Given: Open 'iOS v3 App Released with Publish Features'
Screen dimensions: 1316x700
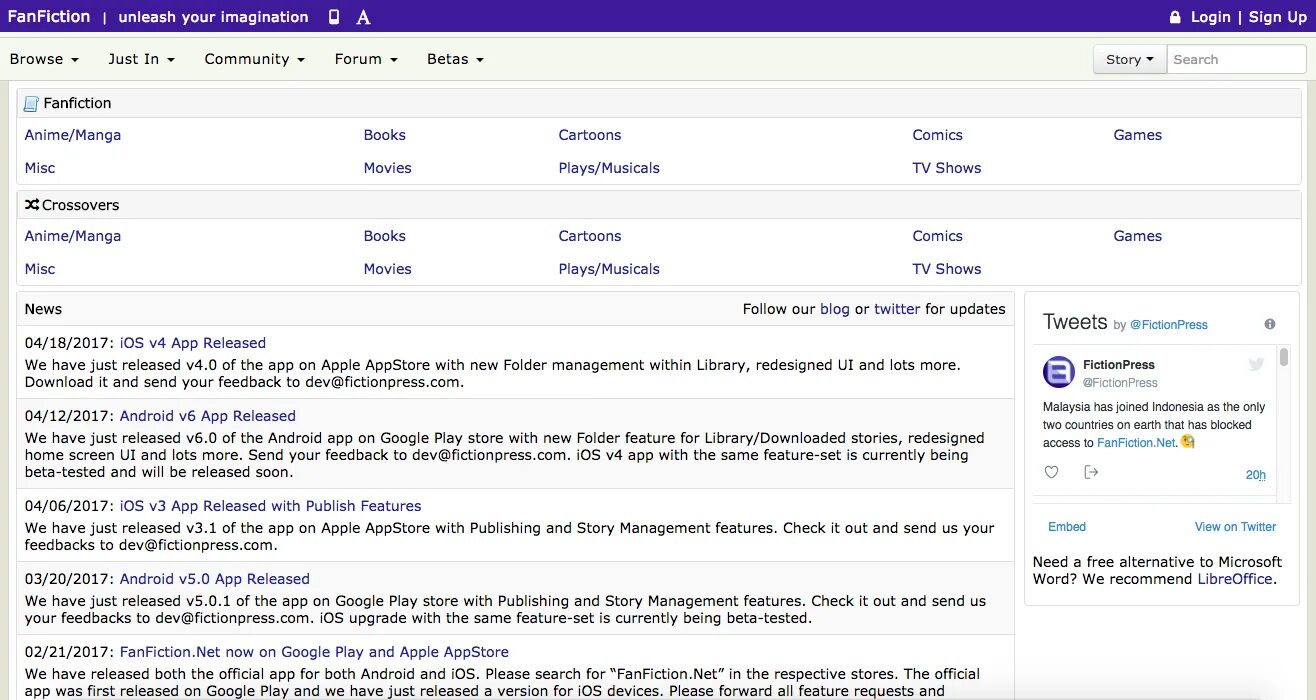Looking at the screenshot, I should tap(271, 506).
